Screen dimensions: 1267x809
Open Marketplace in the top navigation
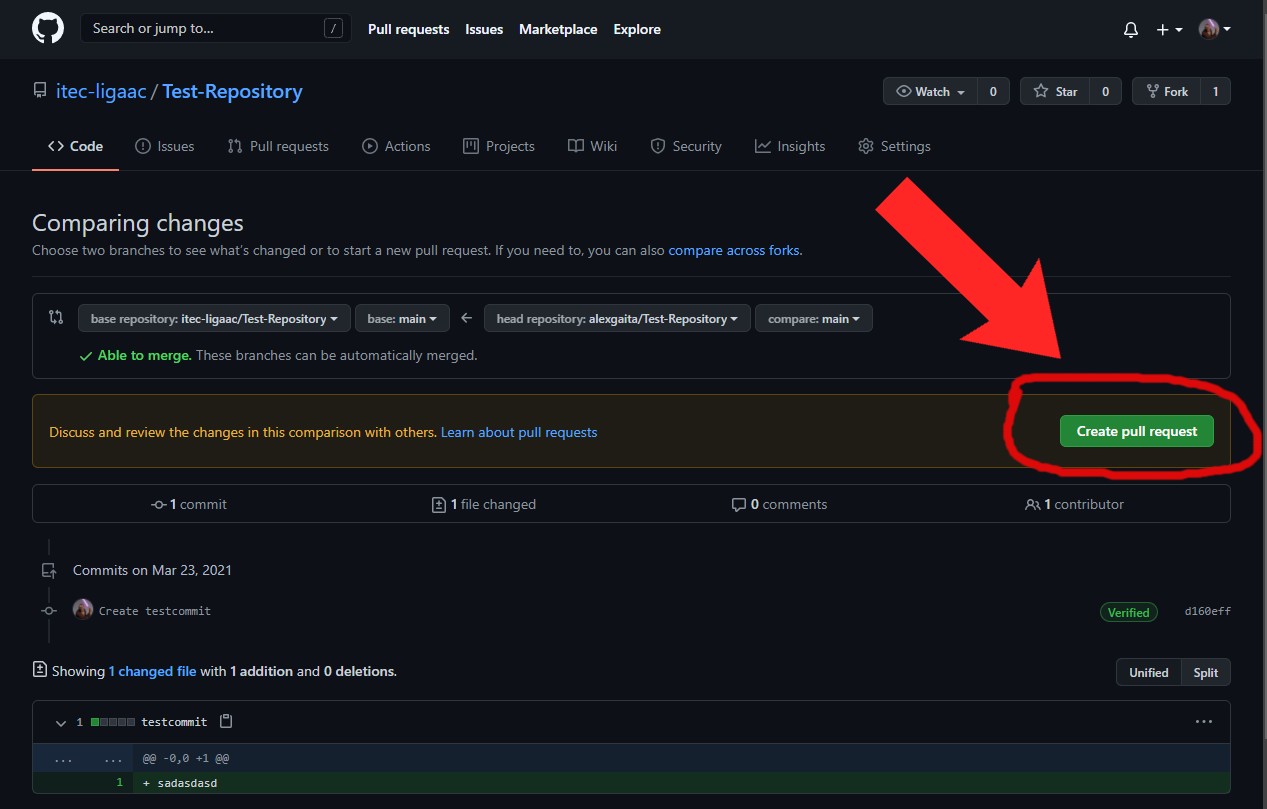pos(558,29)
